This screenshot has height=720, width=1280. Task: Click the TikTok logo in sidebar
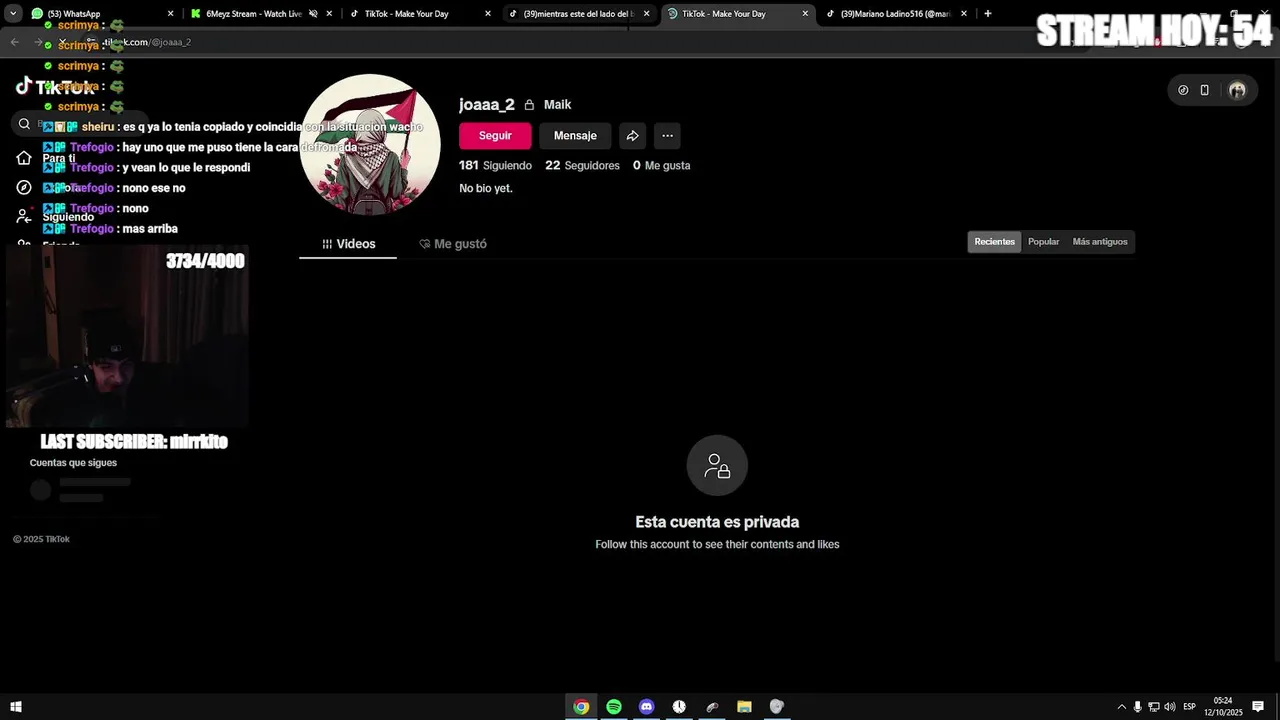(57, 87)
